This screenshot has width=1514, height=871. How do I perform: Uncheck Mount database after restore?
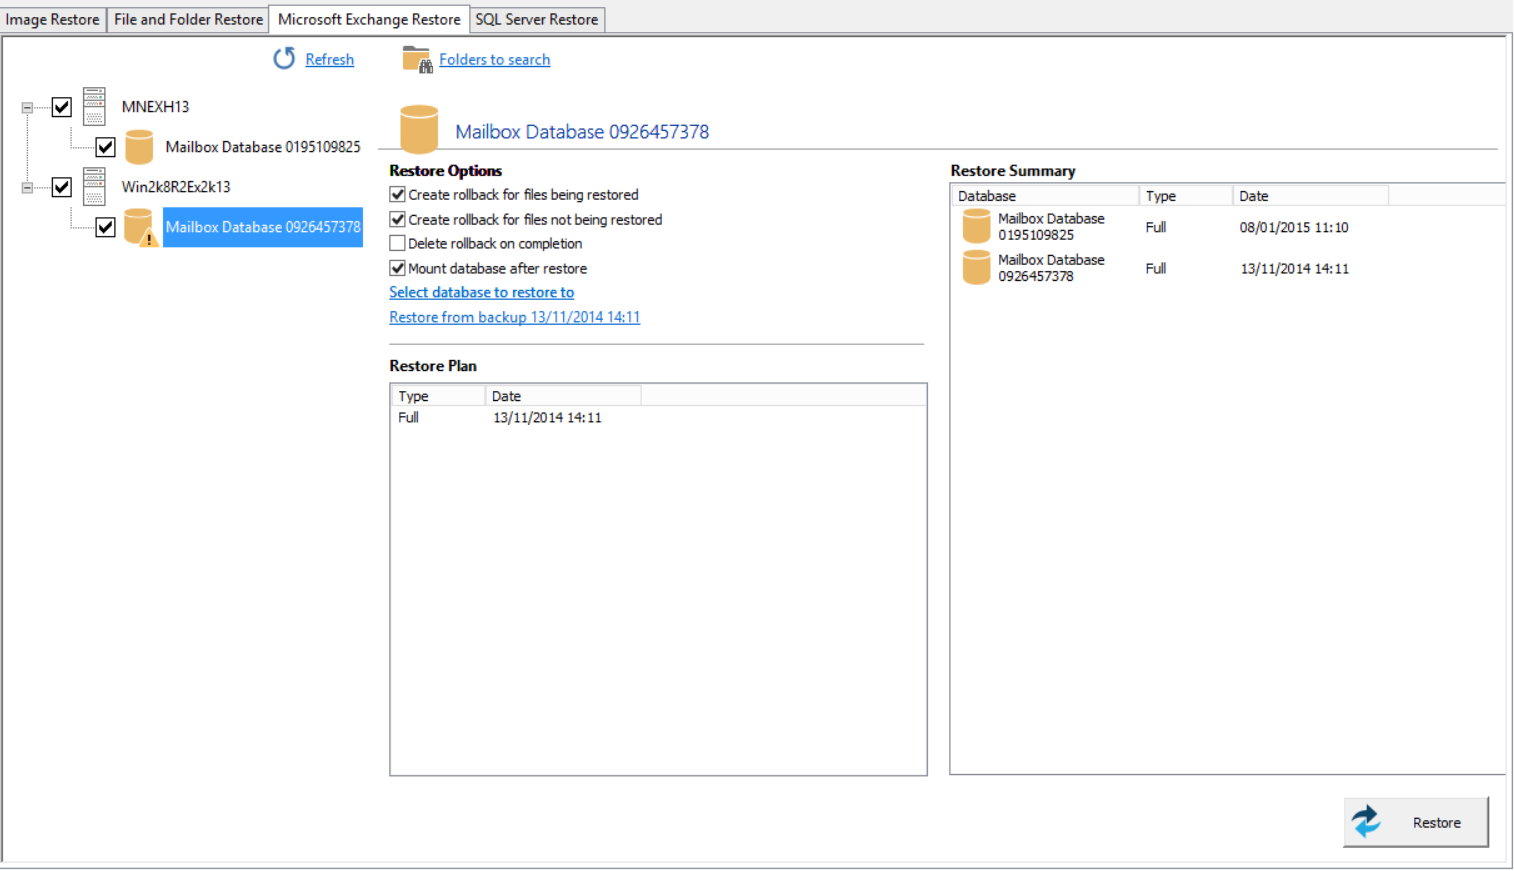point(398,269)
